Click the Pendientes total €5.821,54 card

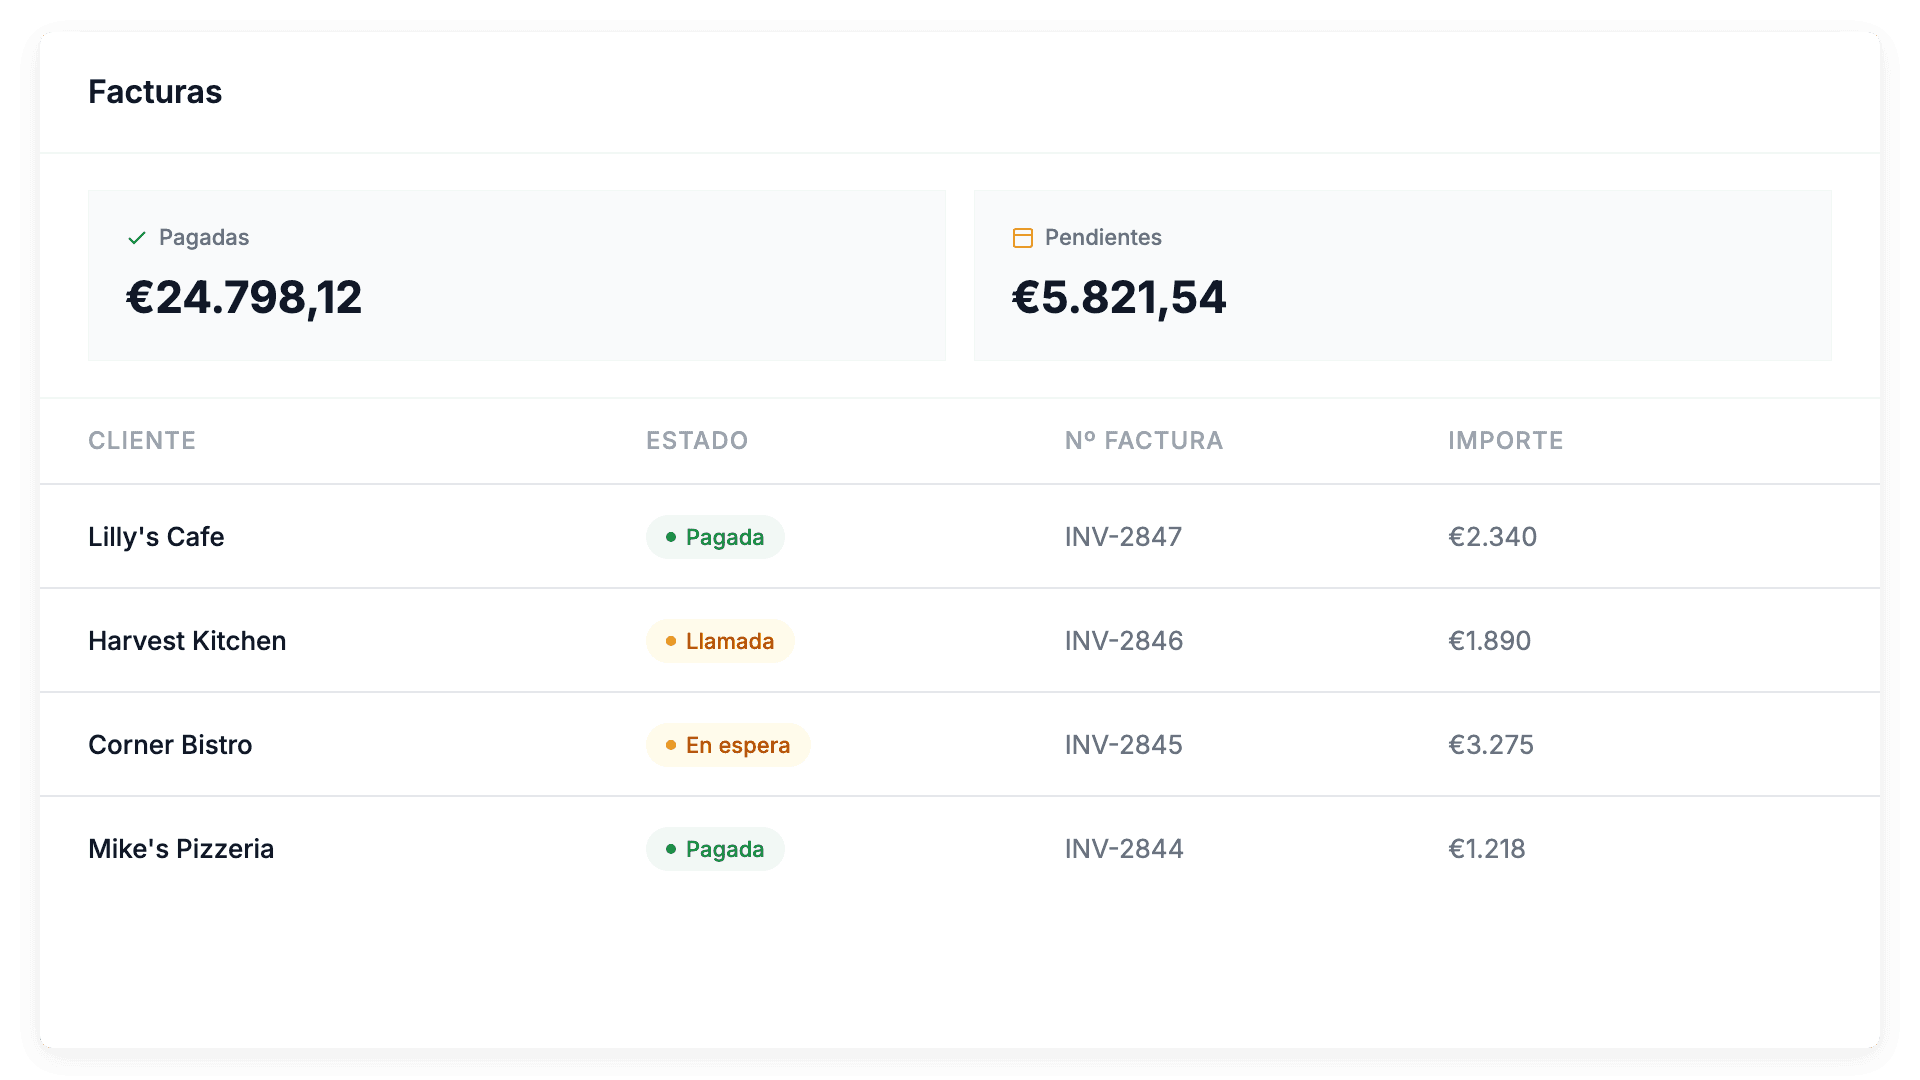(x=1402, y=276)
